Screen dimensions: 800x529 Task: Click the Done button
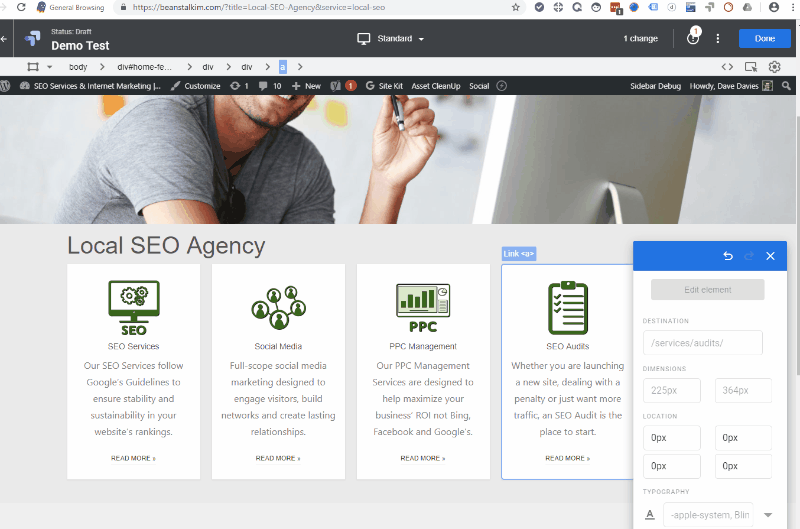(x=765, y=39)
